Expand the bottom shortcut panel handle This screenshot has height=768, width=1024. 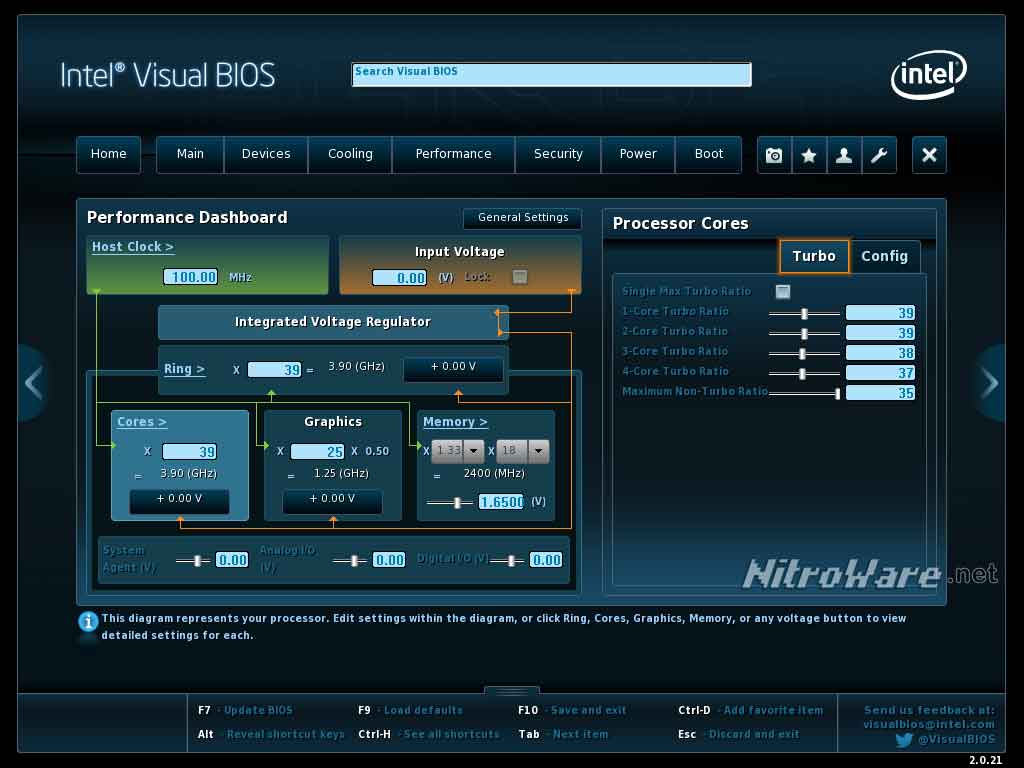click(511, 690)
